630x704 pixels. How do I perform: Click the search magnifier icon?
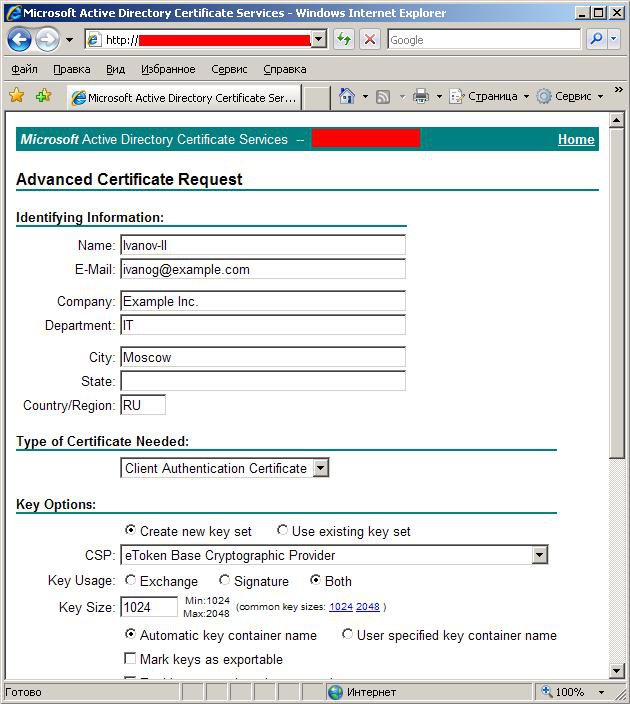click(x=597, y=40)
